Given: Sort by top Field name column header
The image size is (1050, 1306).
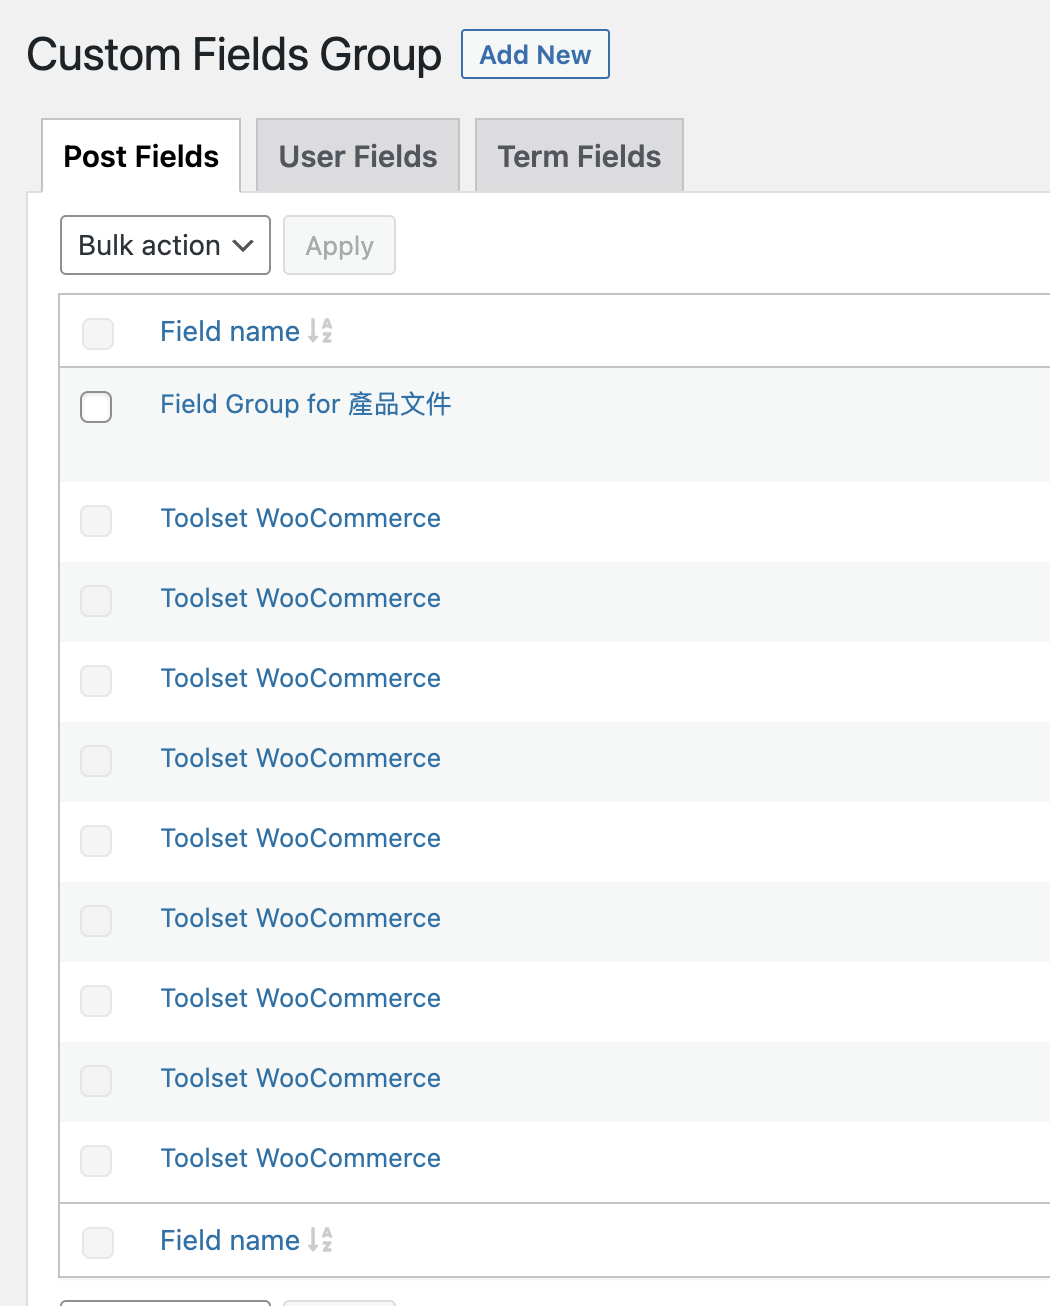Looking at the screenshot, I should (x=230, y=331).
